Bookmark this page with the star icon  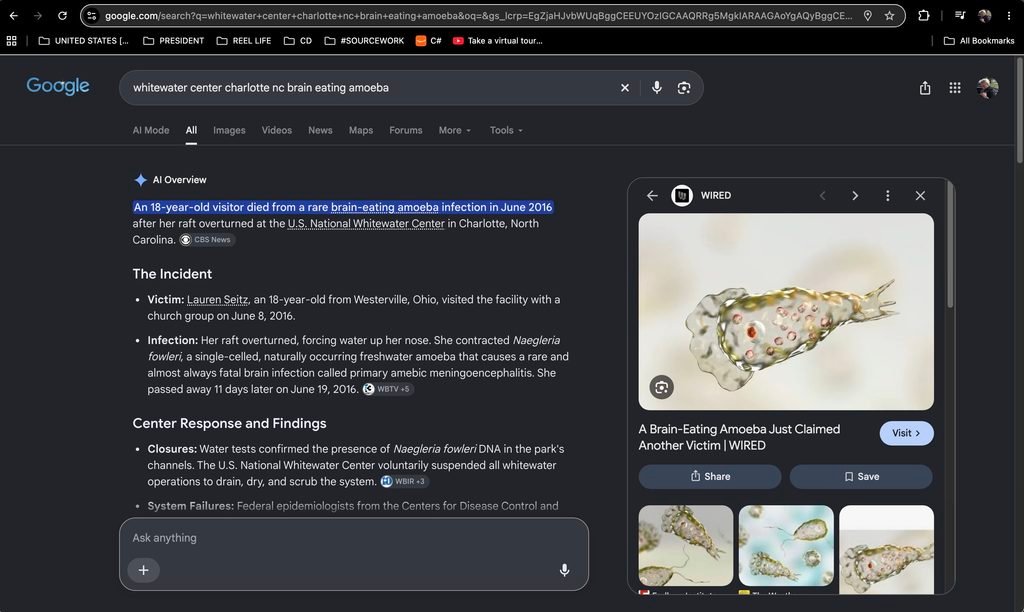pos(889,16)
